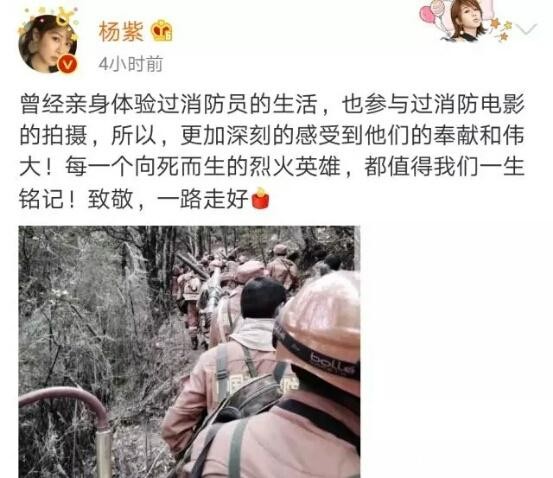Click the gold crown membership badge

pos(162,31)
